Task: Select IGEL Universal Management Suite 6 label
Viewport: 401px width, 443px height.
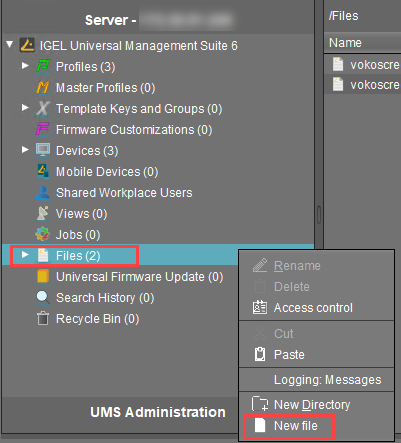Action: pos(139,45)
